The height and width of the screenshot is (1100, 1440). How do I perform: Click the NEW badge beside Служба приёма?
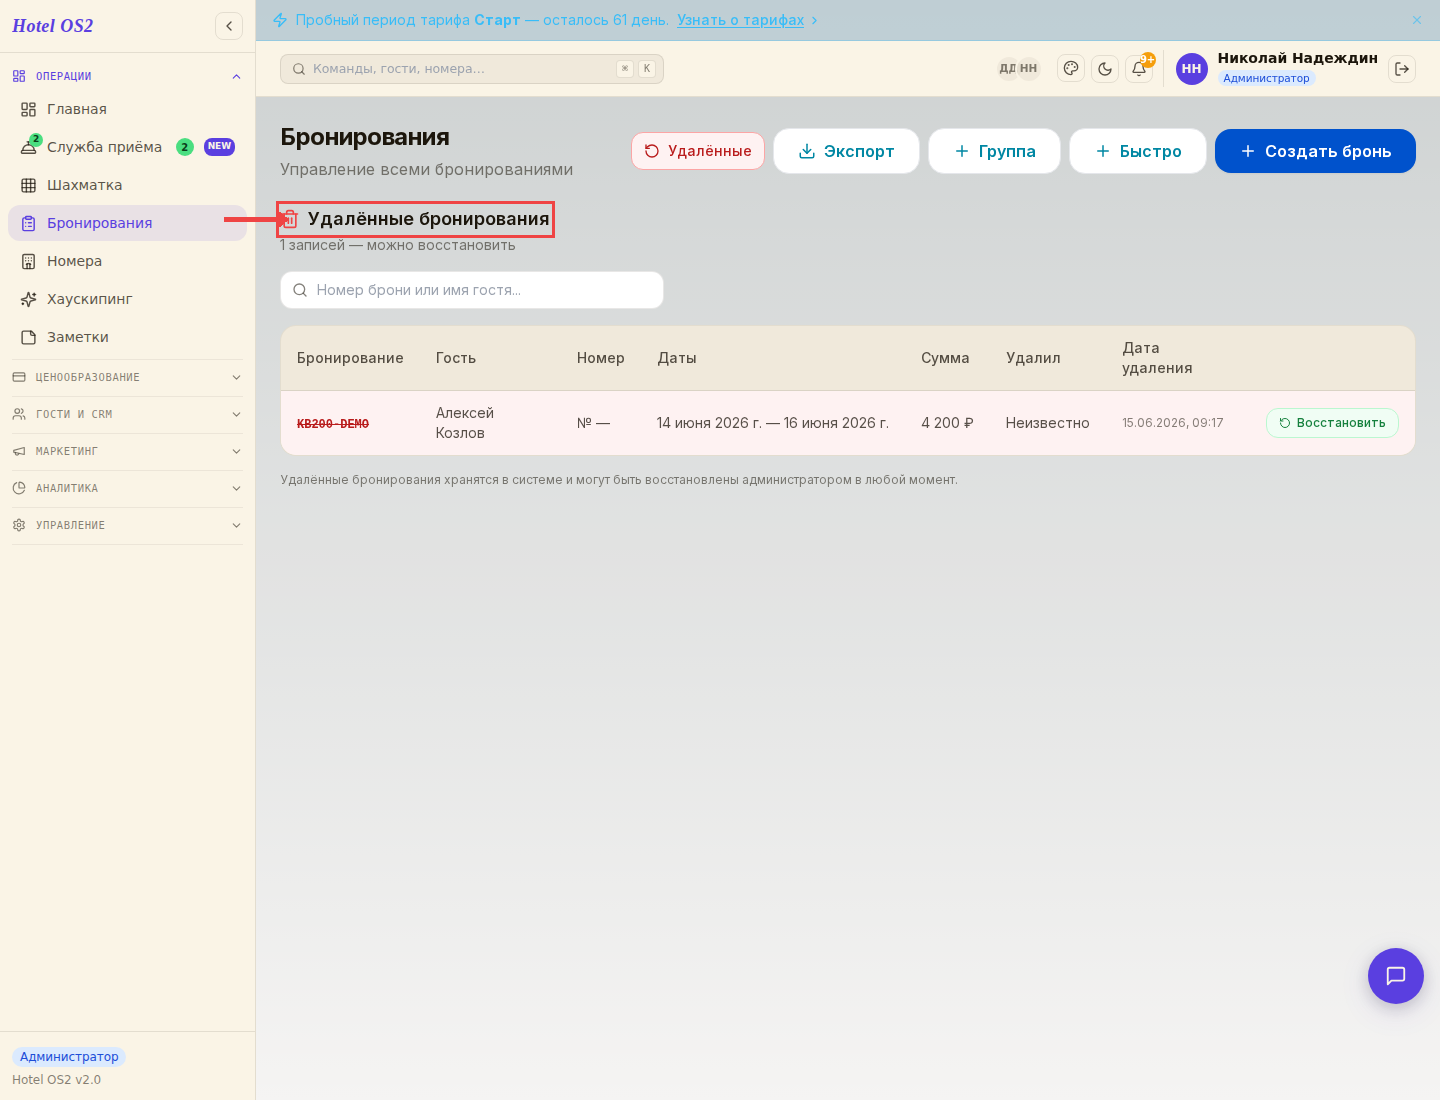(220, 147)
